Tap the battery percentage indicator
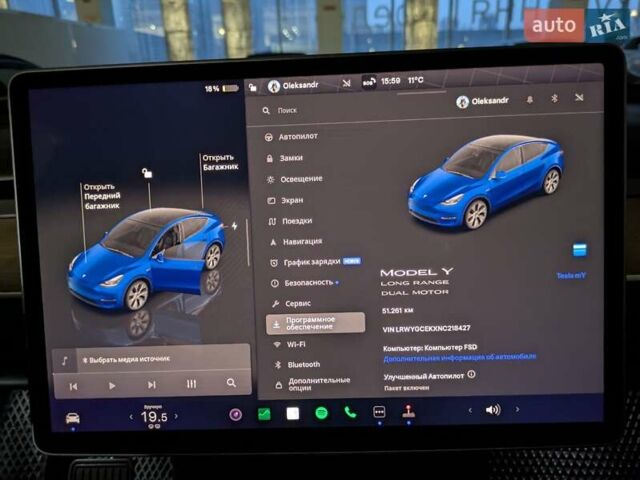640x480 pixels. [221, 89]
